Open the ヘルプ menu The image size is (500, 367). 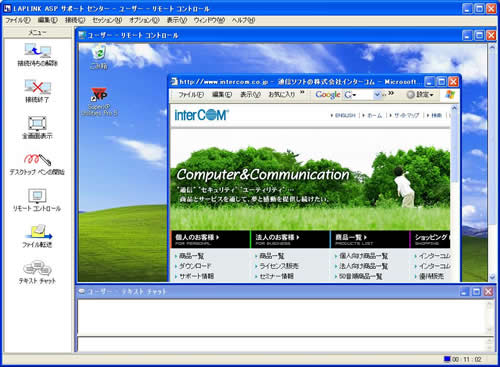click(x=243, y=20)
